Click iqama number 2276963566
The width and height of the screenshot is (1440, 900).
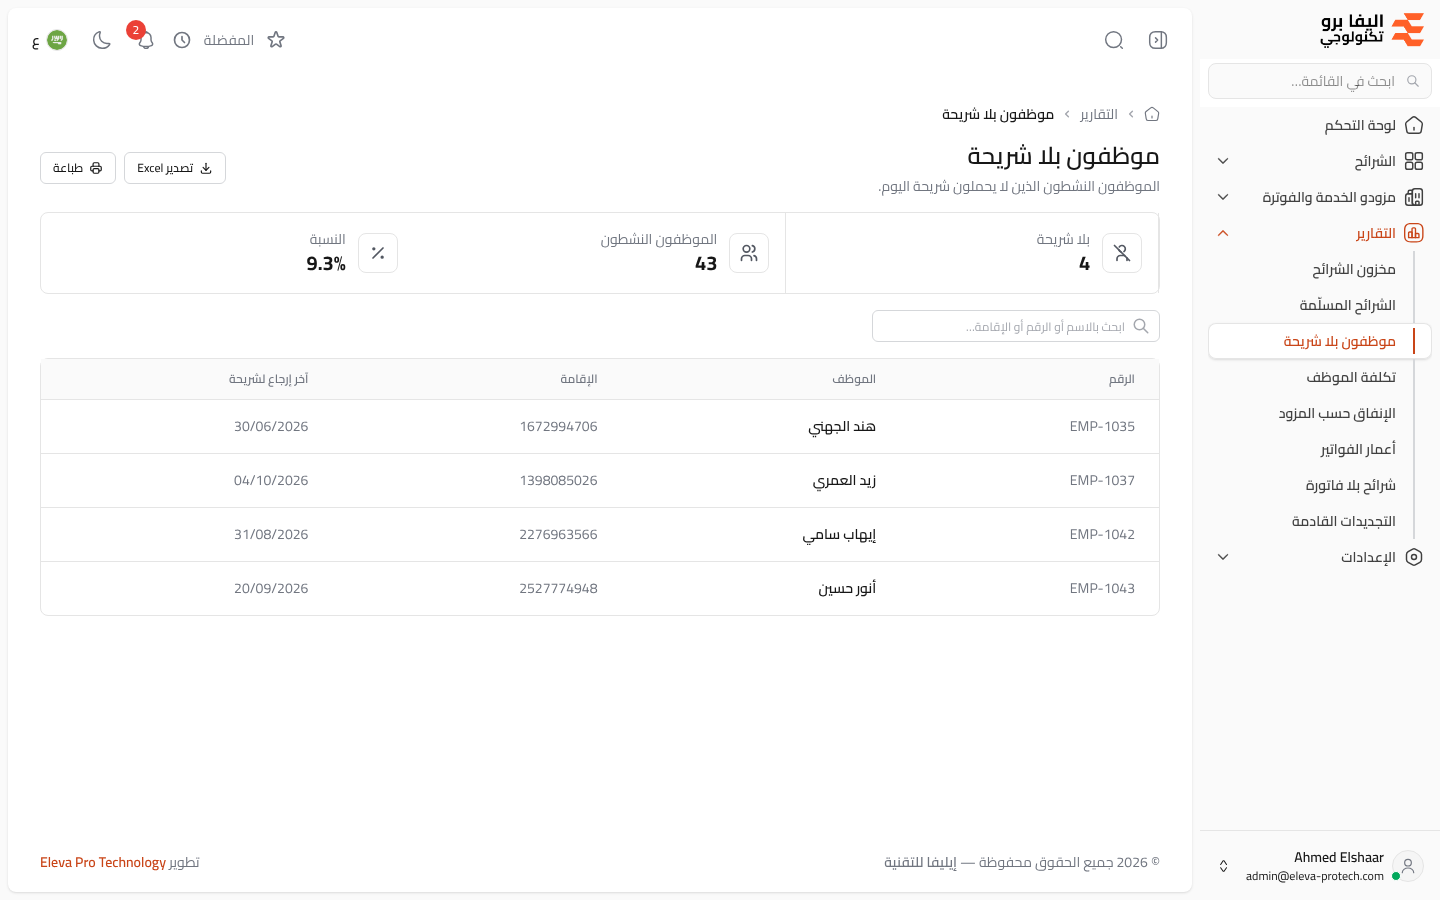point(558,534)
